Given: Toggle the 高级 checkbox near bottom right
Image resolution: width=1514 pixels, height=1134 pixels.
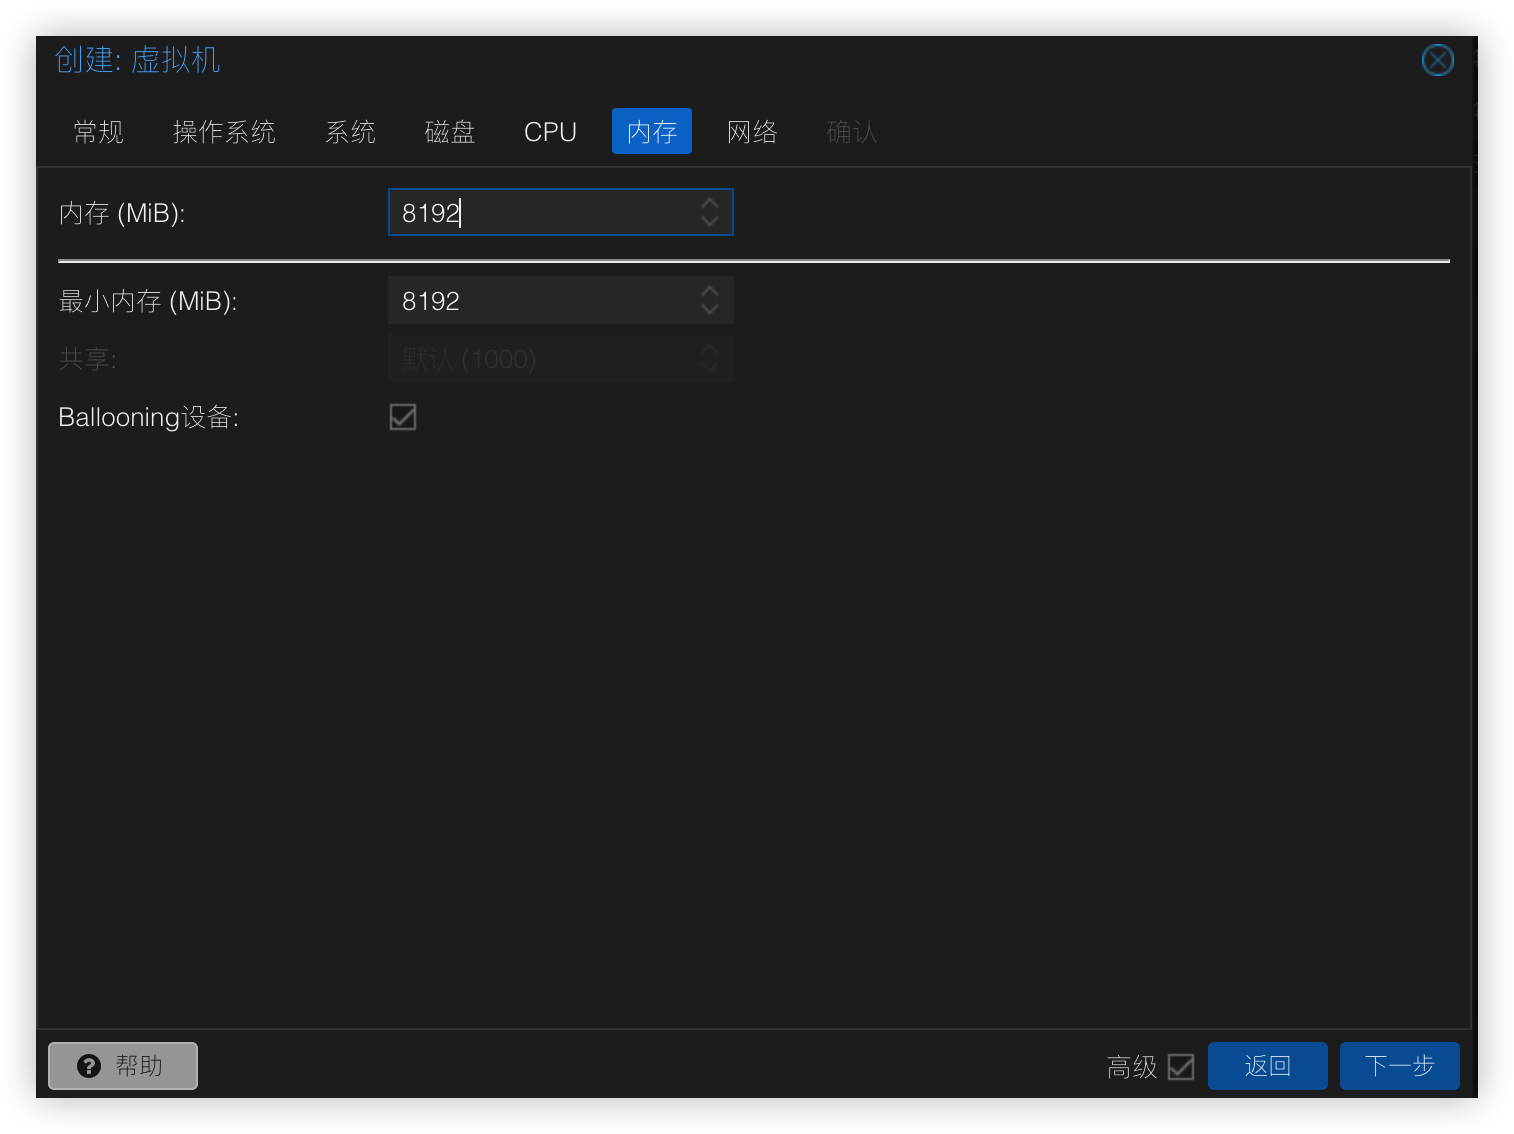Looking at the screenshot, I should [x=1182, y=1067].
